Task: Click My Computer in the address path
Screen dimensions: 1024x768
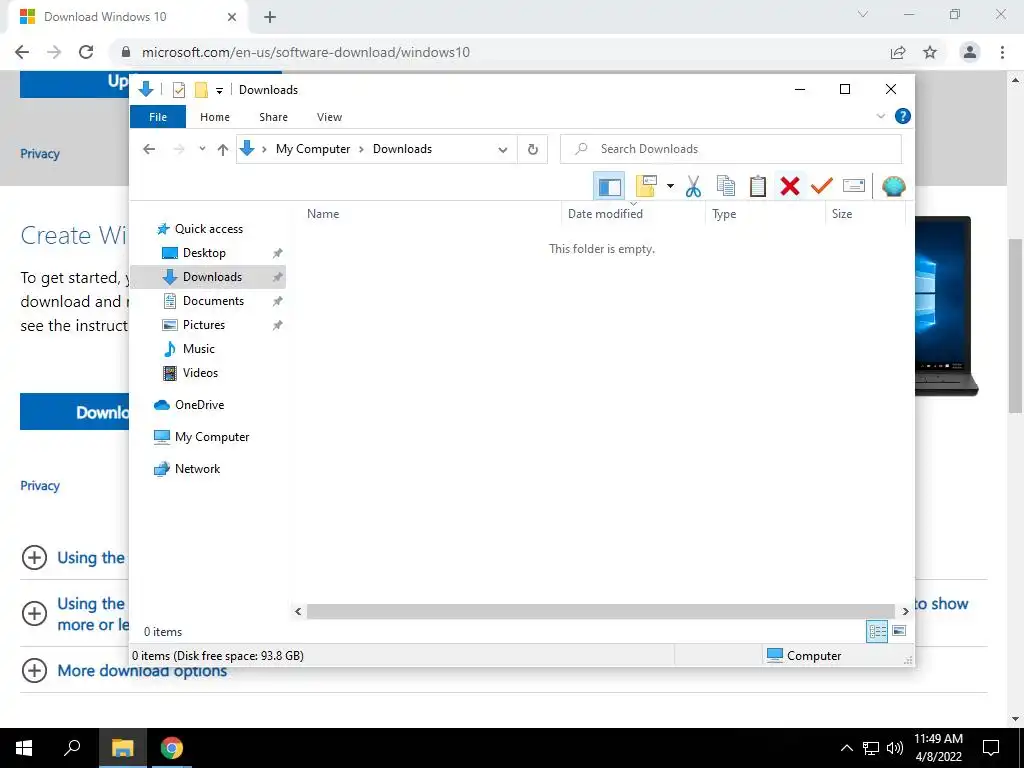Action: tap(313, 149)
